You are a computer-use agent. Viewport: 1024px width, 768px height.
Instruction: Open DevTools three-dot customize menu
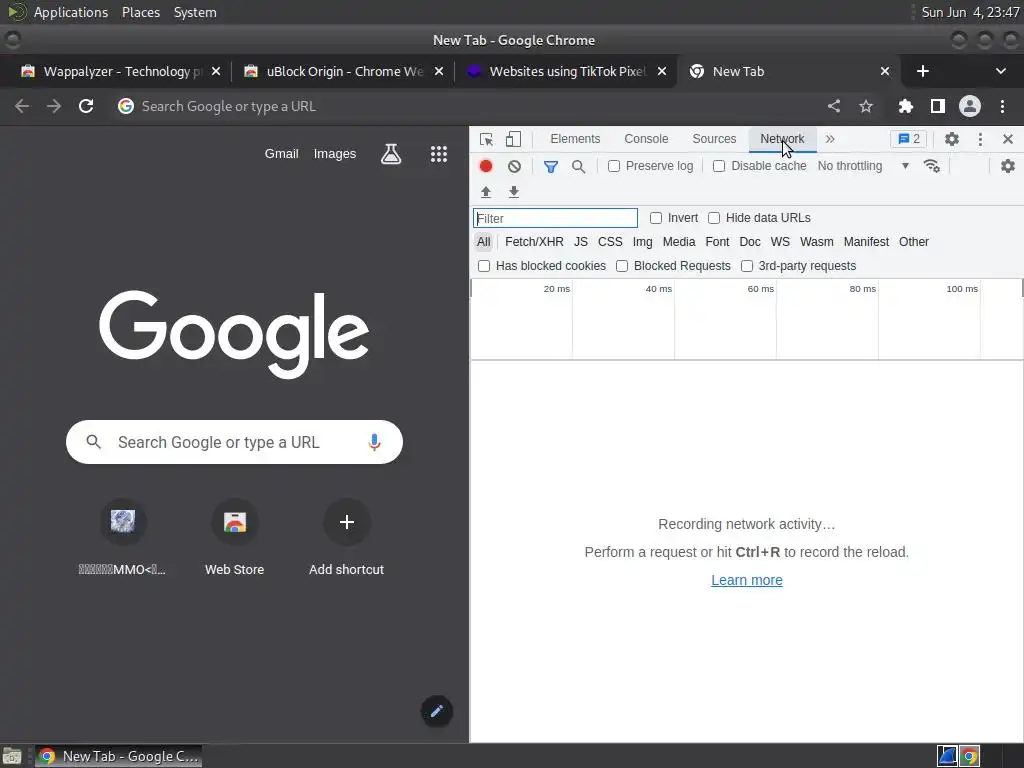click(x=980, y=139)
